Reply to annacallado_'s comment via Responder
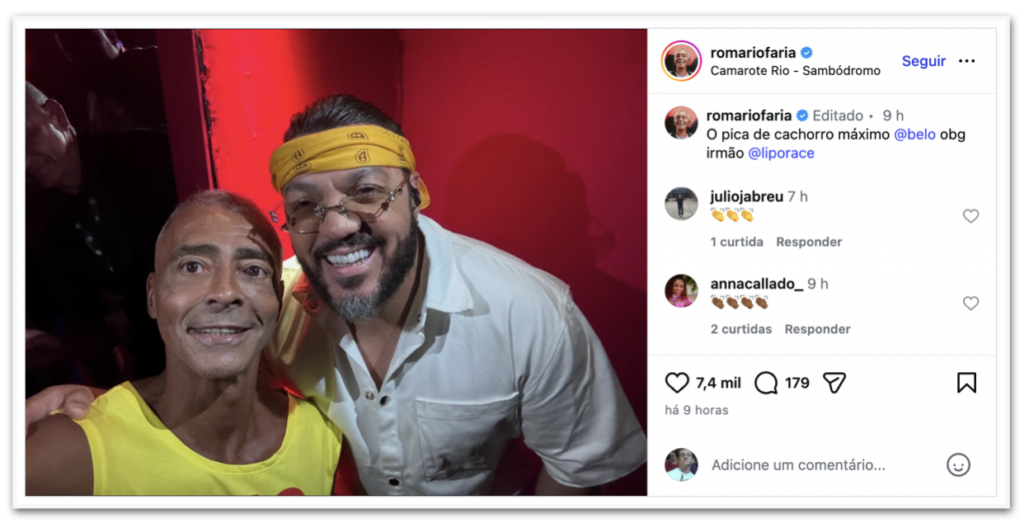Viewport: 1024px width, 523px height. pos(817,329)
